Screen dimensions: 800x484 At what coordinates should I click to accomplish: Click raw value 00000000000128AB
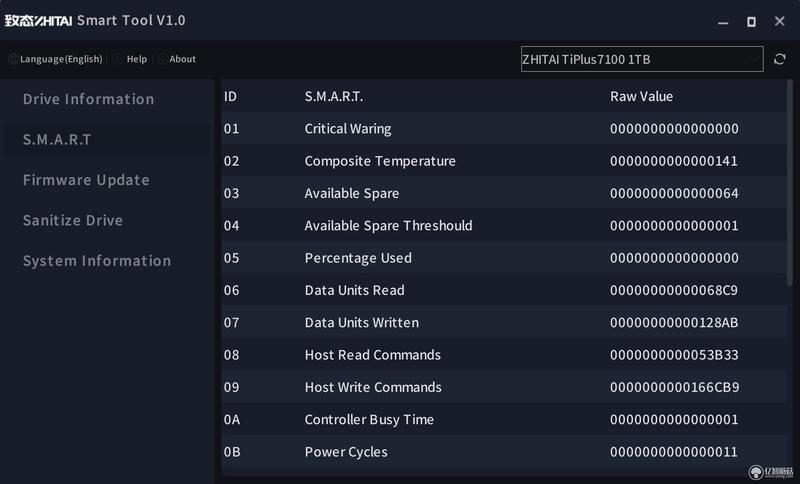(674, 322)
